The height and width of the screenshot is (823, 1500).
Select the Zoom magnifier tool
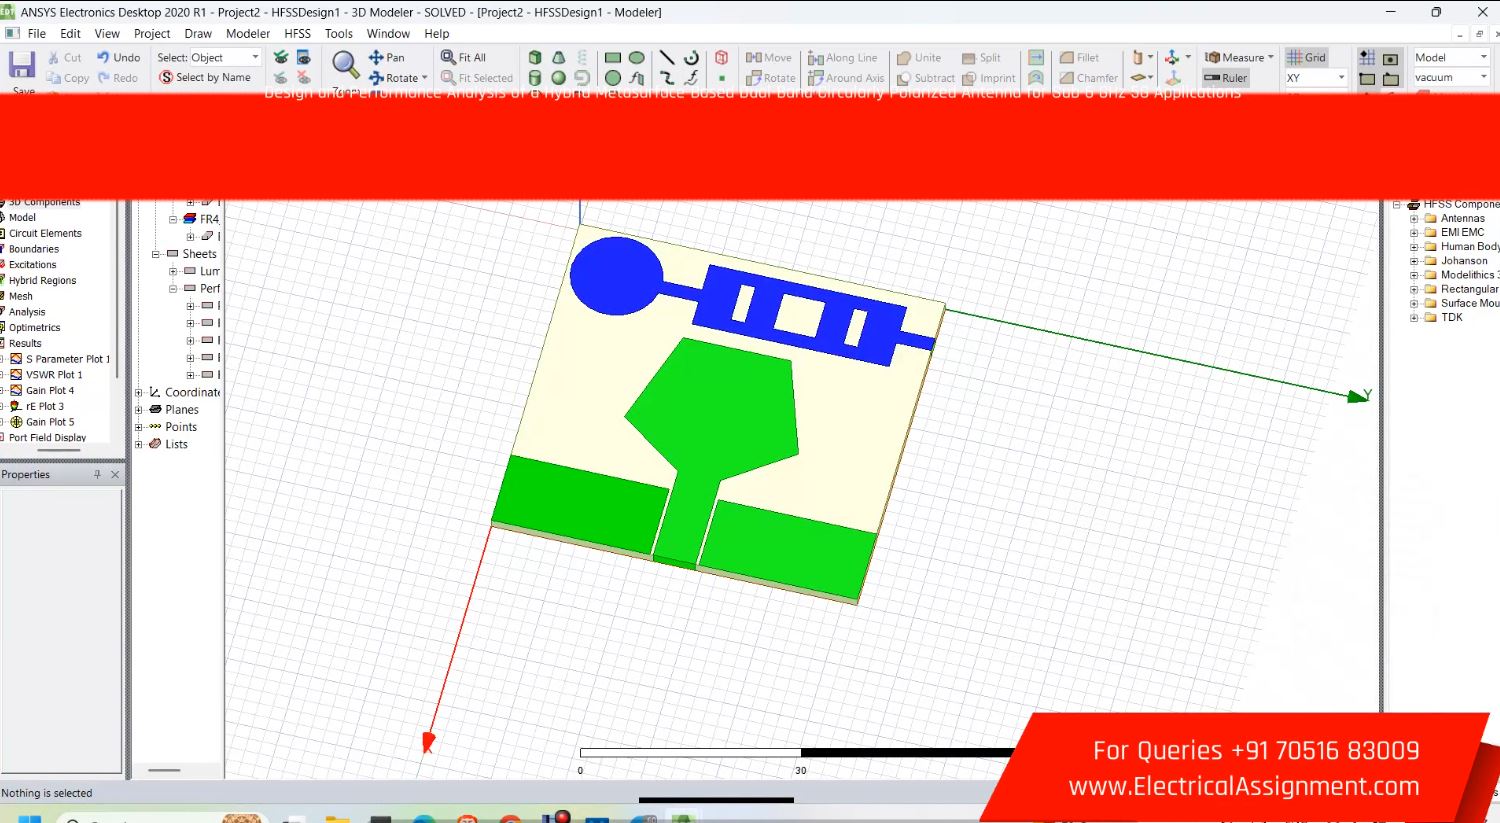click(x=345, y=65)
